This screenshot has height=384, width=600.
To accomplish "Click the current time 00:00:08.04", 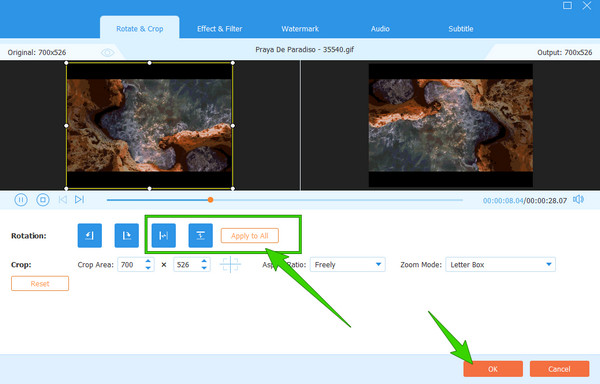I will click(503, 200).
